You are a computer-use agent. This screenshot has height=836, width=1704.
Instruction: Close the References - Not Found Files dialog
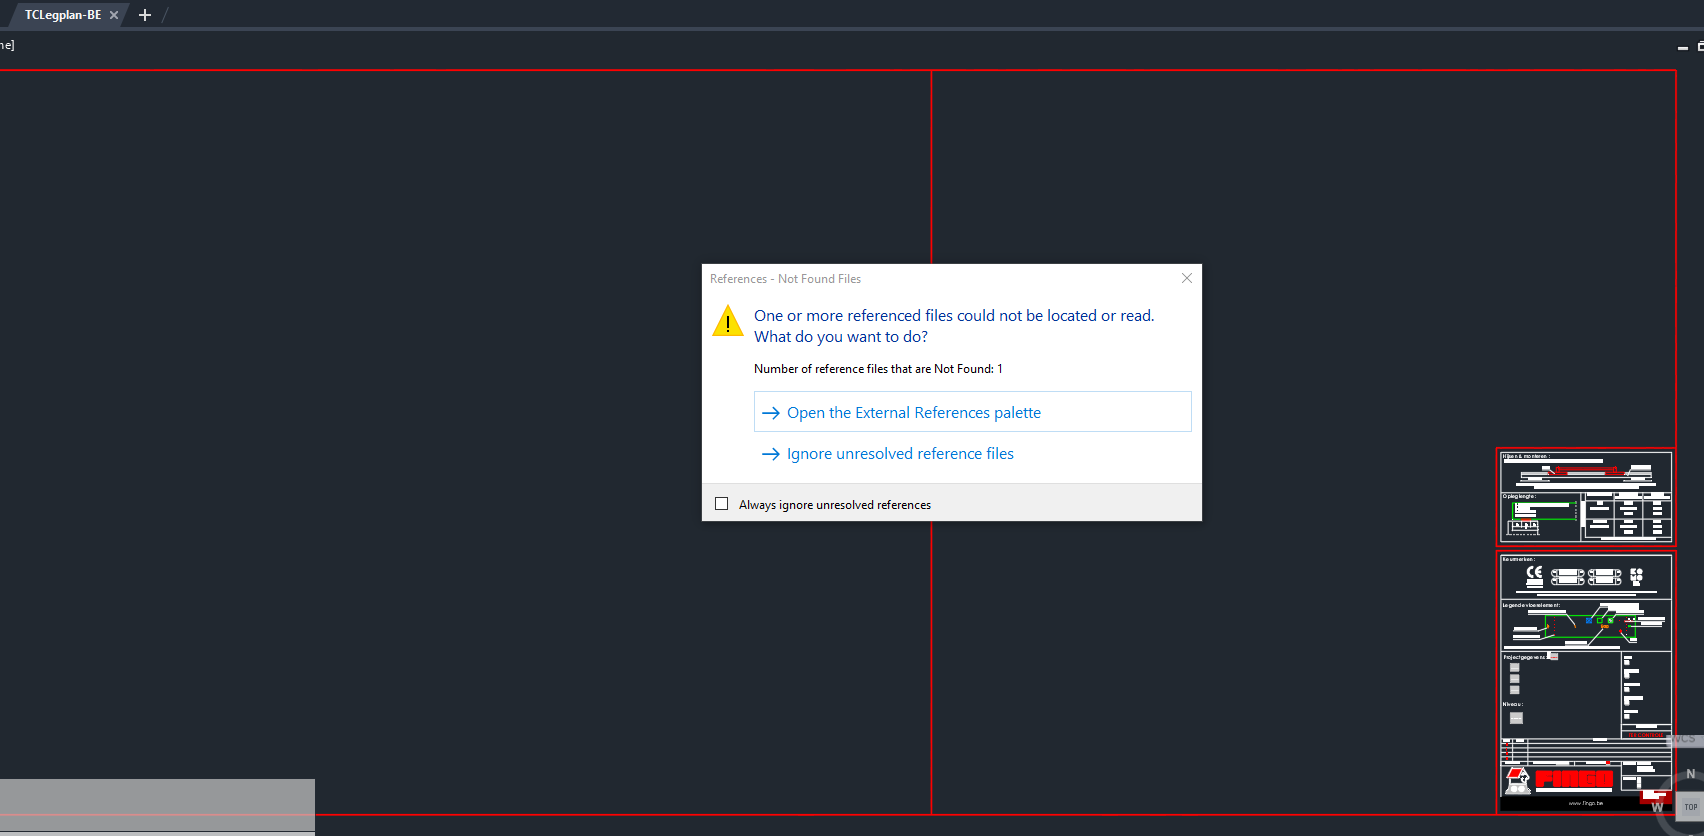pos(1187,278)
